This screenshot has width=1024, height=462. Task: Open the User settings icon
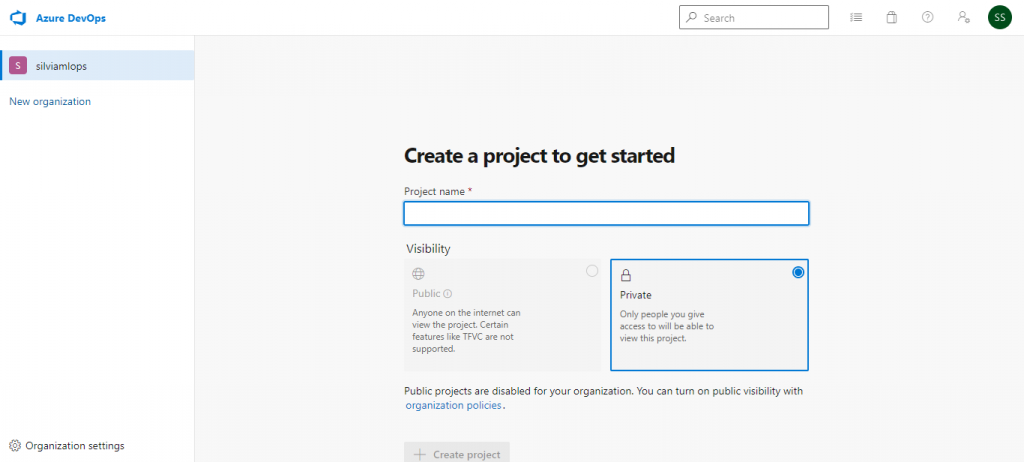pyautogui.click(x=963, y=17)
